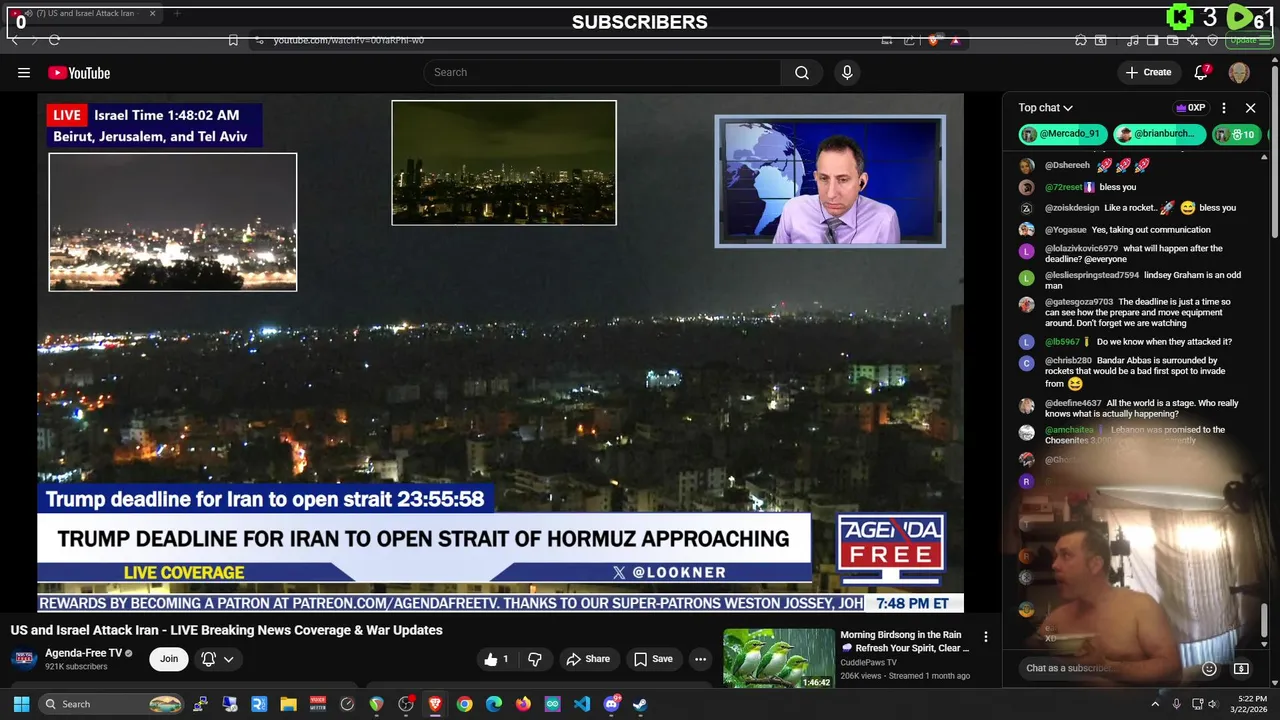The image size is (1280, 720).
Task: Open the @chrisb280 chat username
Action: point(1069,360)
